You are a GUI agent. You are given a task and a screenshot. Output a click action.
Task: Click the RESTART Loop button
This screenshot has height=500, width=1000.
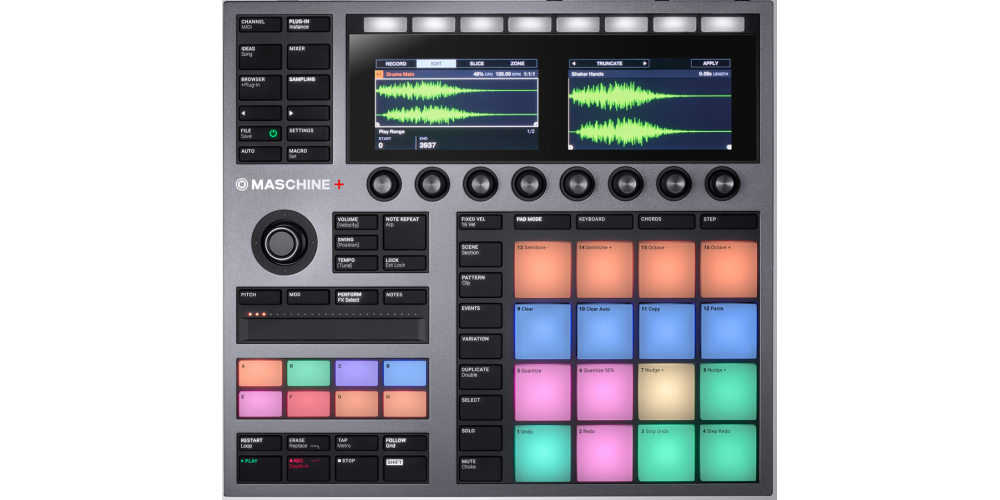click(x=260, y=443)
